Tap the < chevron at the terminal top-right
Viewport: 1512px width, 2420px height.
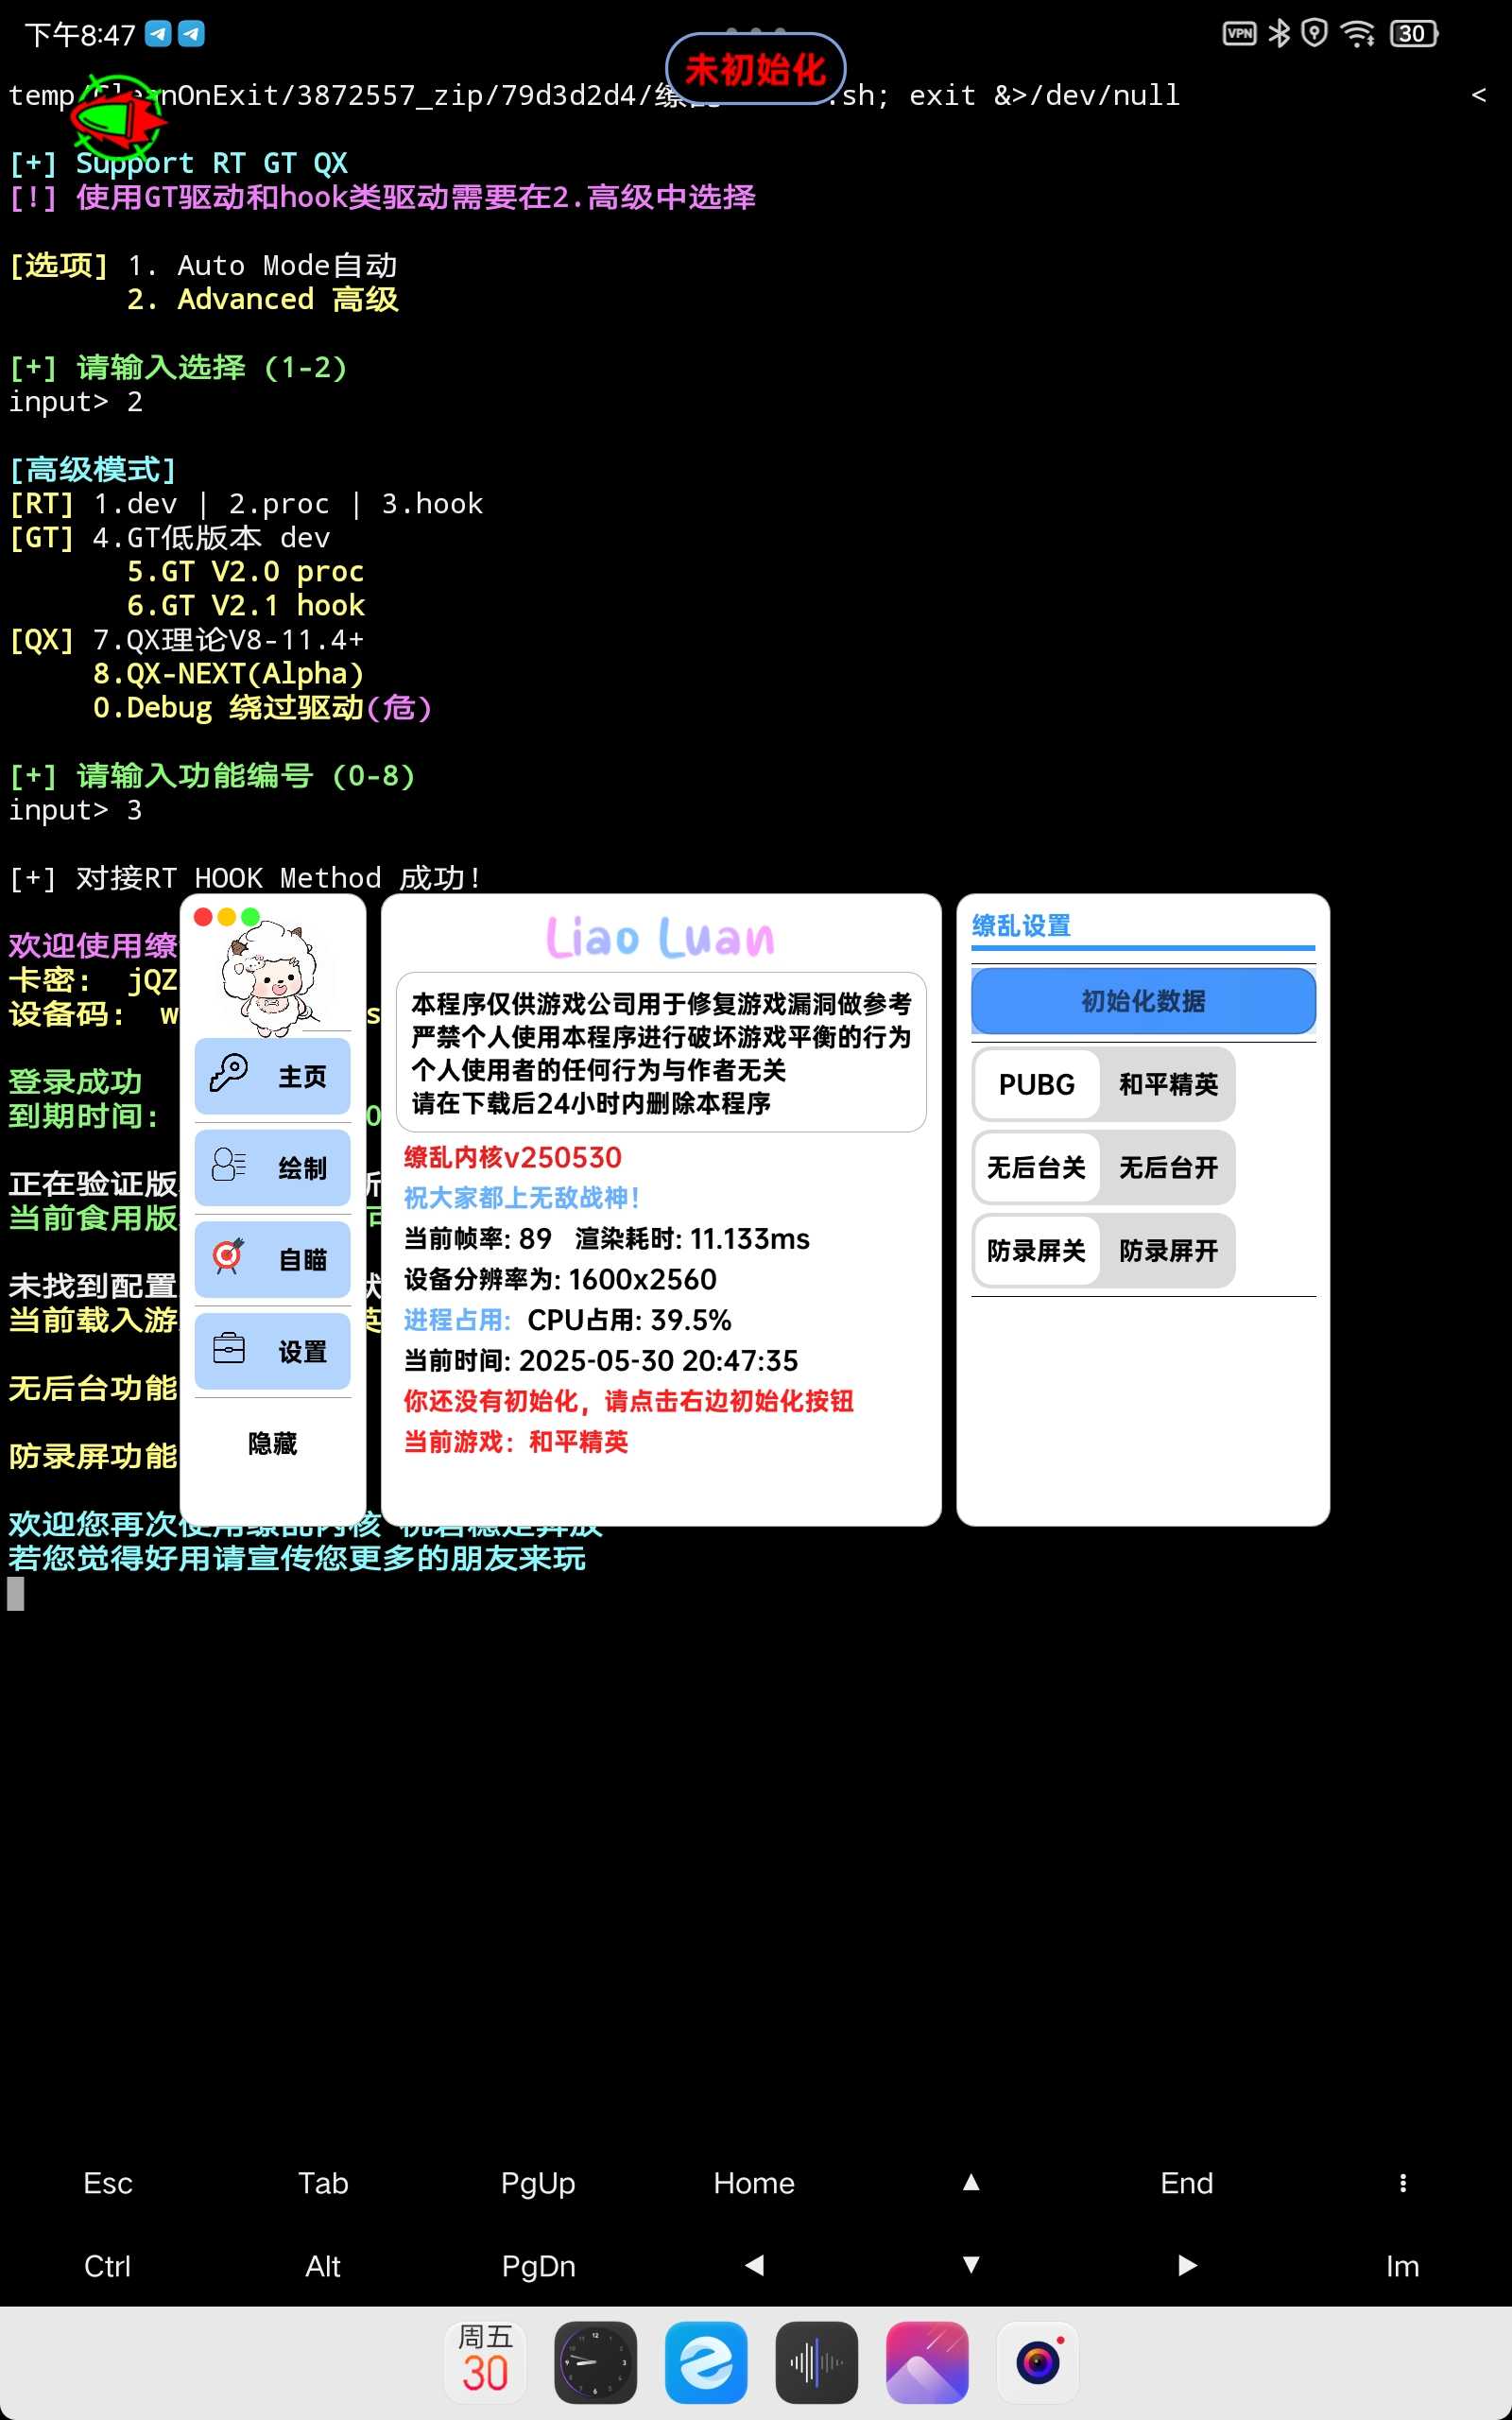click(1479, 95)
